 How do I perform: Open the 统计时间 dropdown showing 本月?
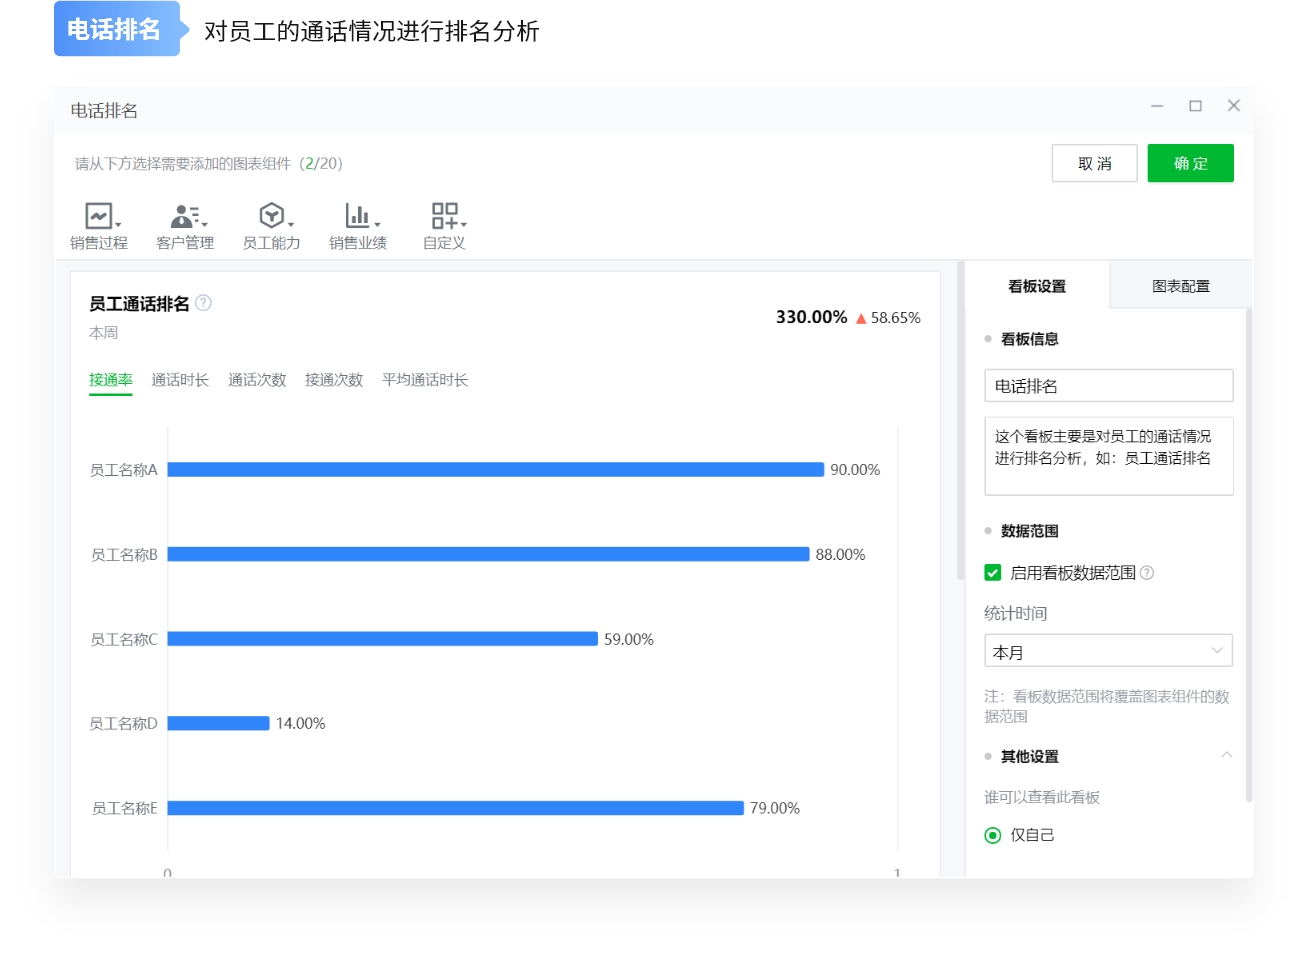[x=1108, y=651]
